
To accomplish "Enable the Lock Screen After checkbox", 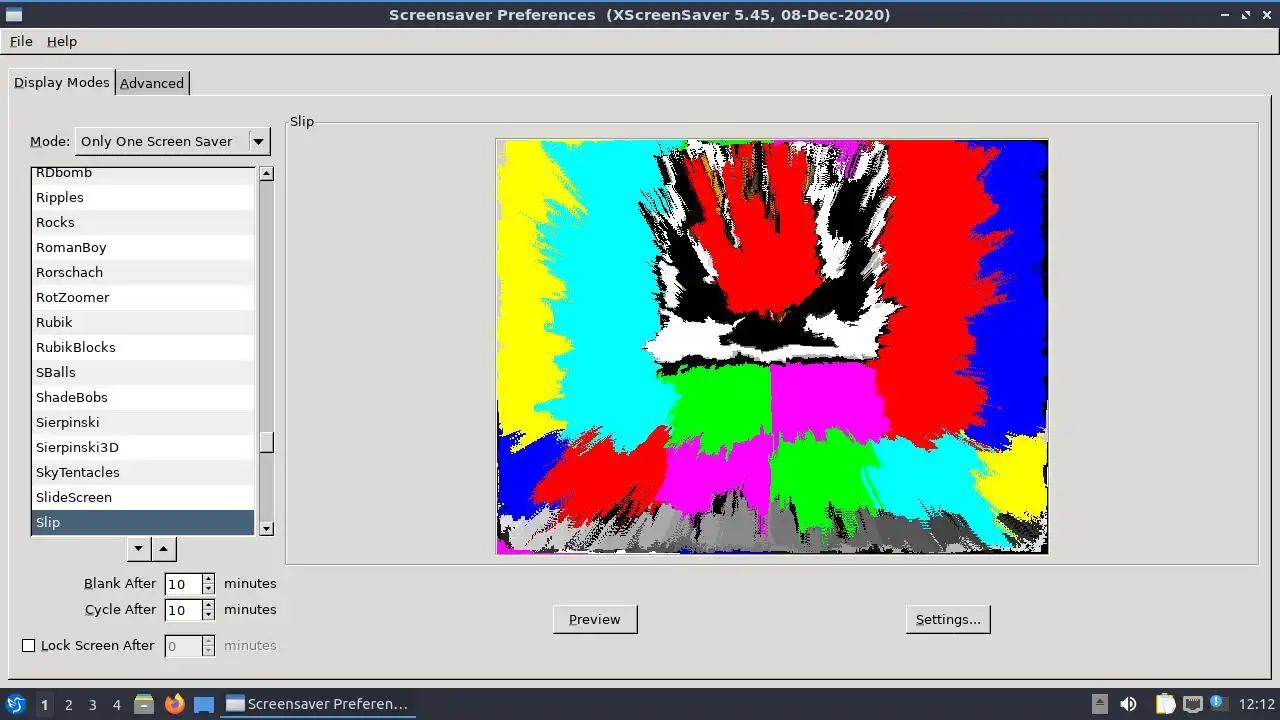I will (28, 646).
